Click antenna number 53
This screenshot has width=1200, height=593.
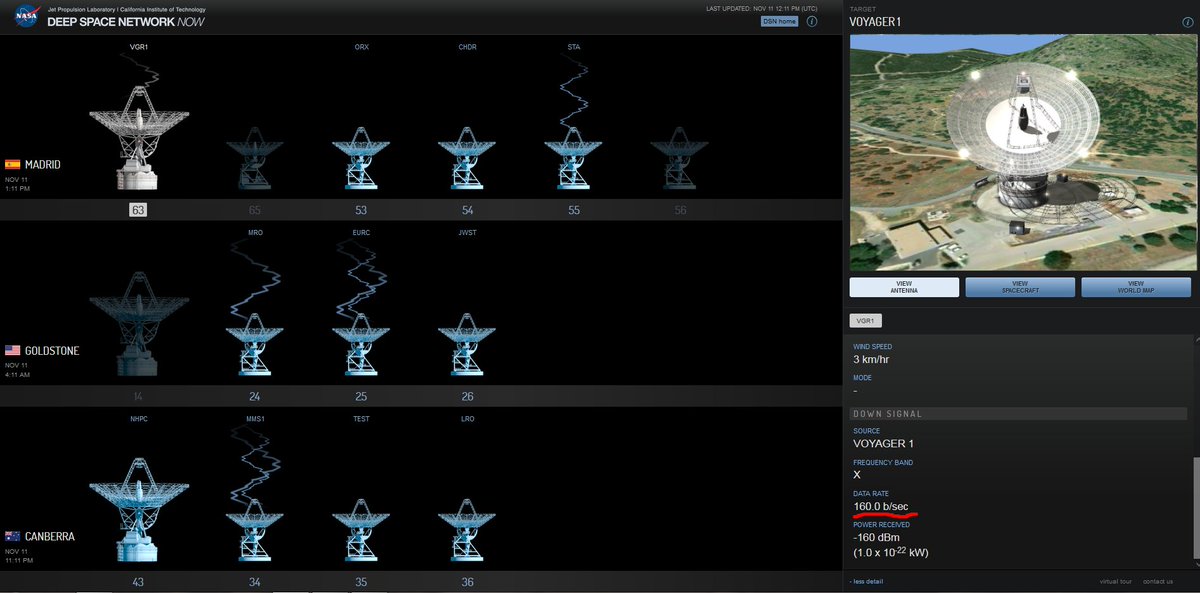pyautogui.click(x=361, y=210)
